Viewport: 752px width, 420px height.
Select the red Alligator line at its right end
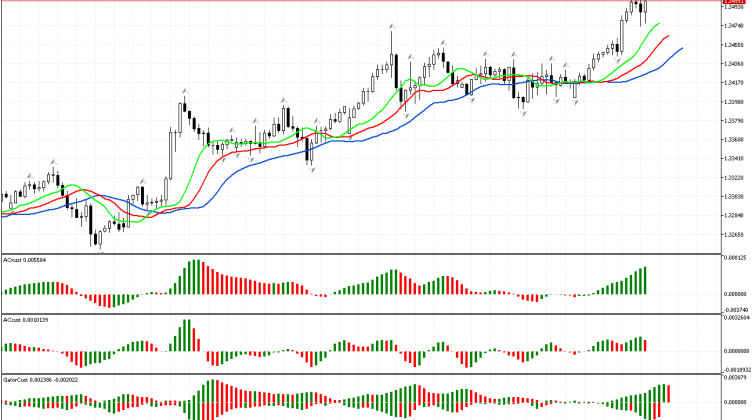point(669,37)
